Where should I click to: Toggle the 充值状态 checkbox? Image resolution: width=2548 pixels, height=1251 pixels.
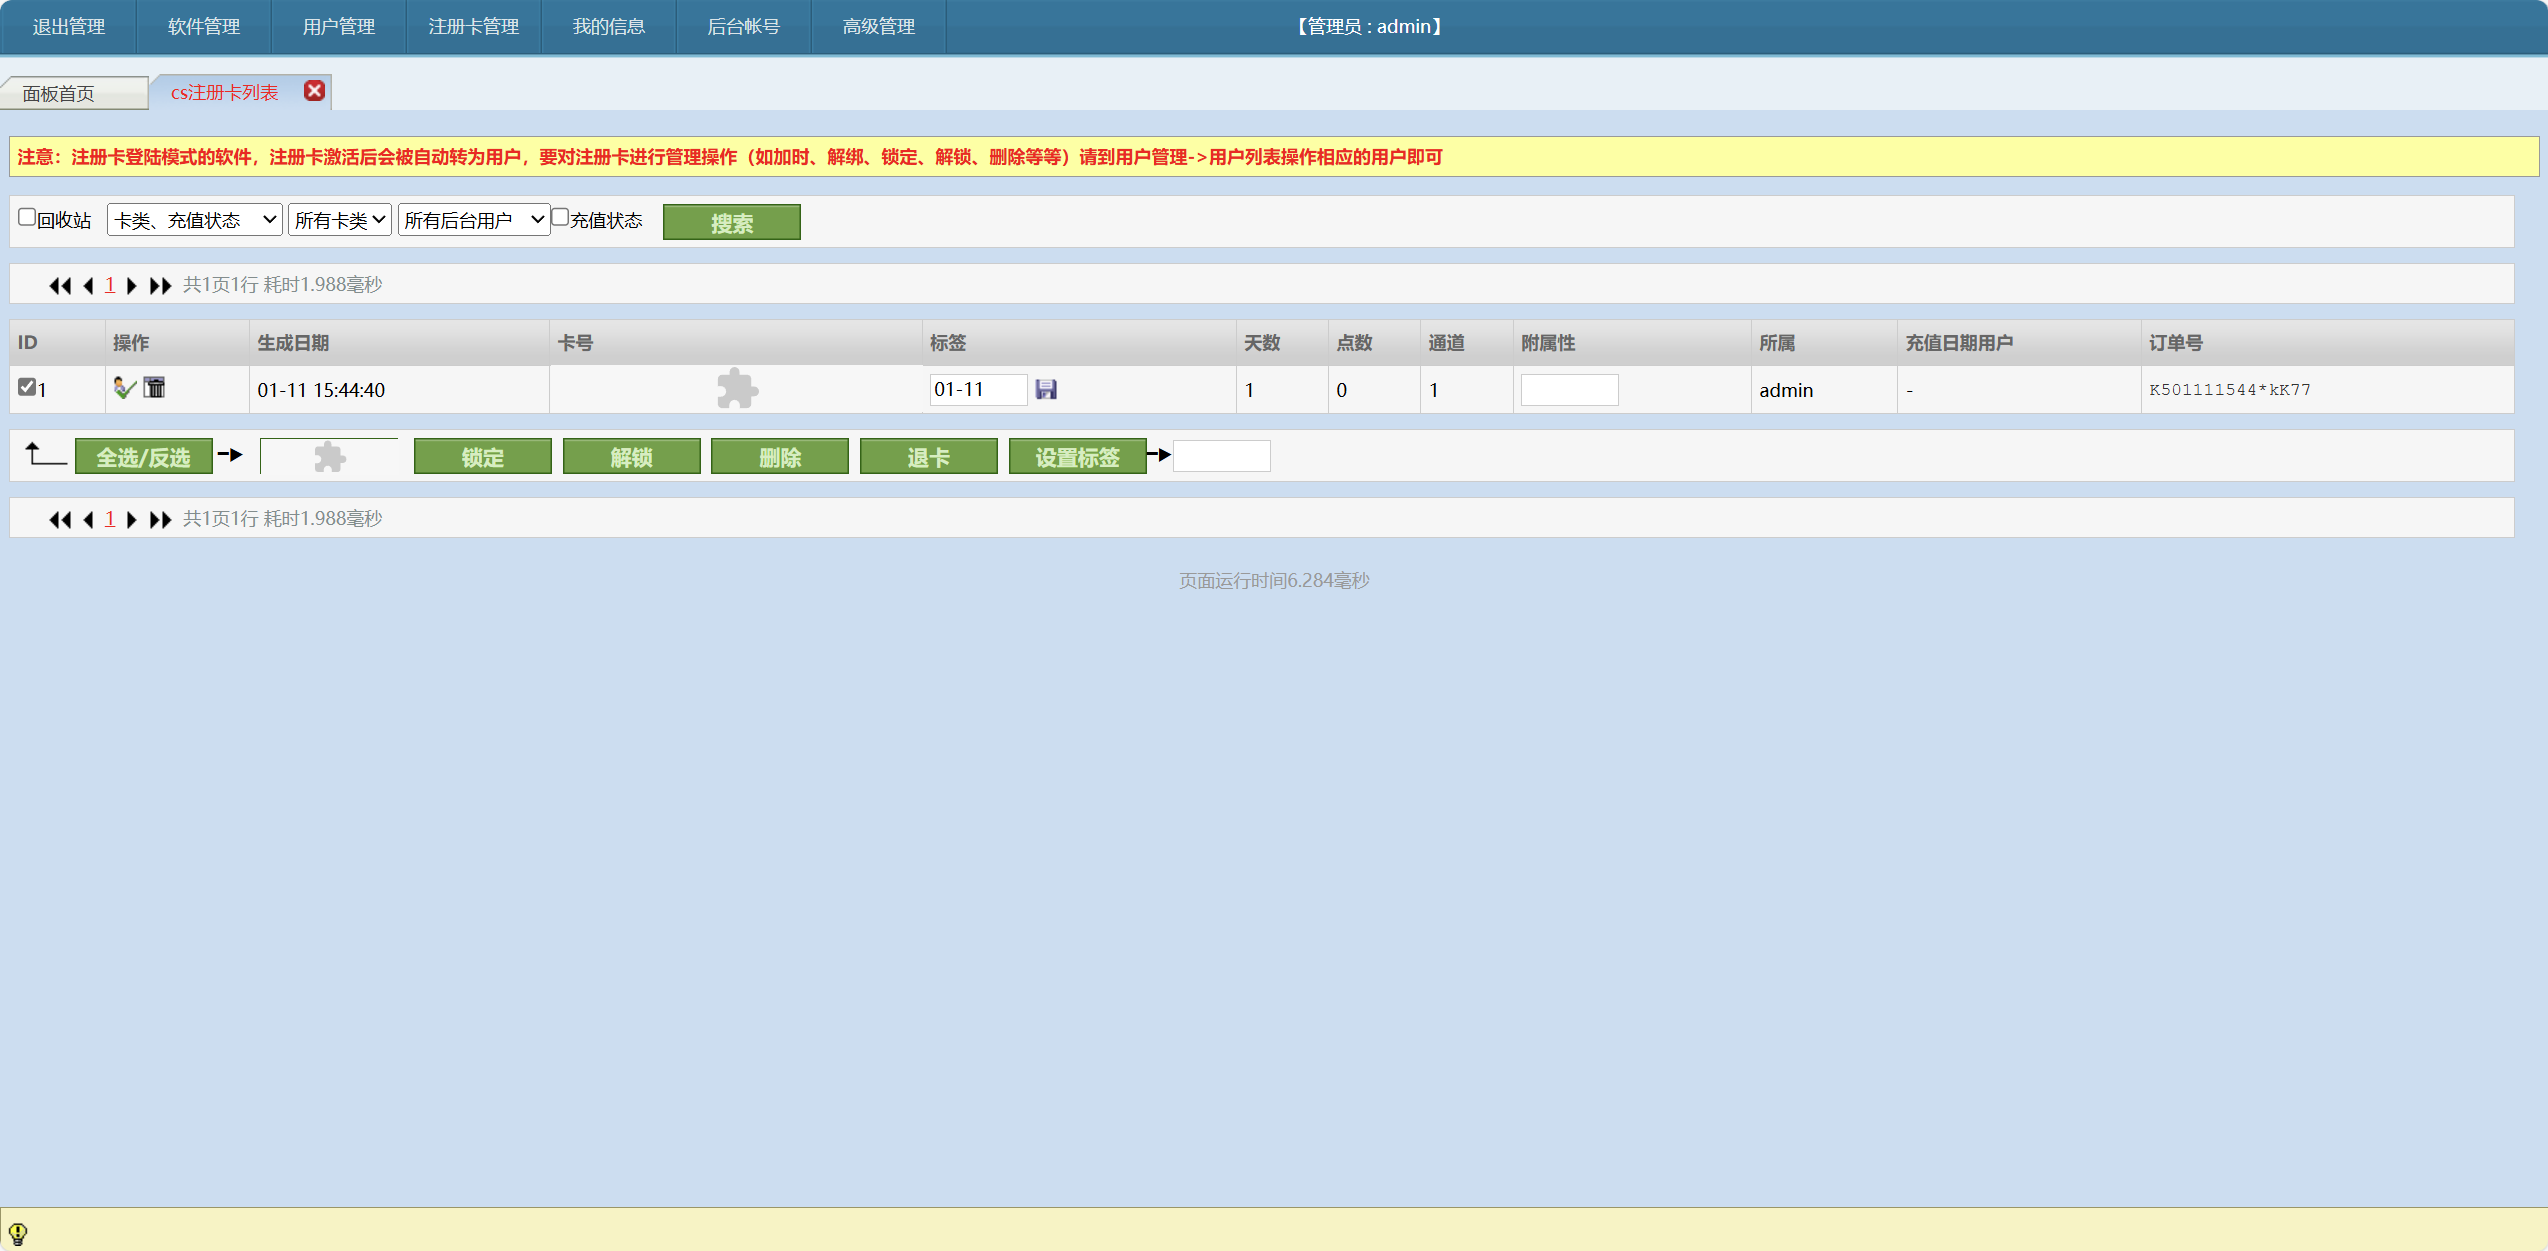[x=560, y=217]
